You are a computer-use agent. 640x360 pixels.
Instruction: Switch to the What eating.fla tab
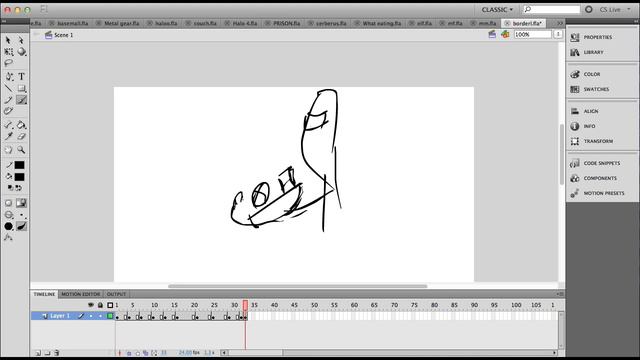point(382,23)
